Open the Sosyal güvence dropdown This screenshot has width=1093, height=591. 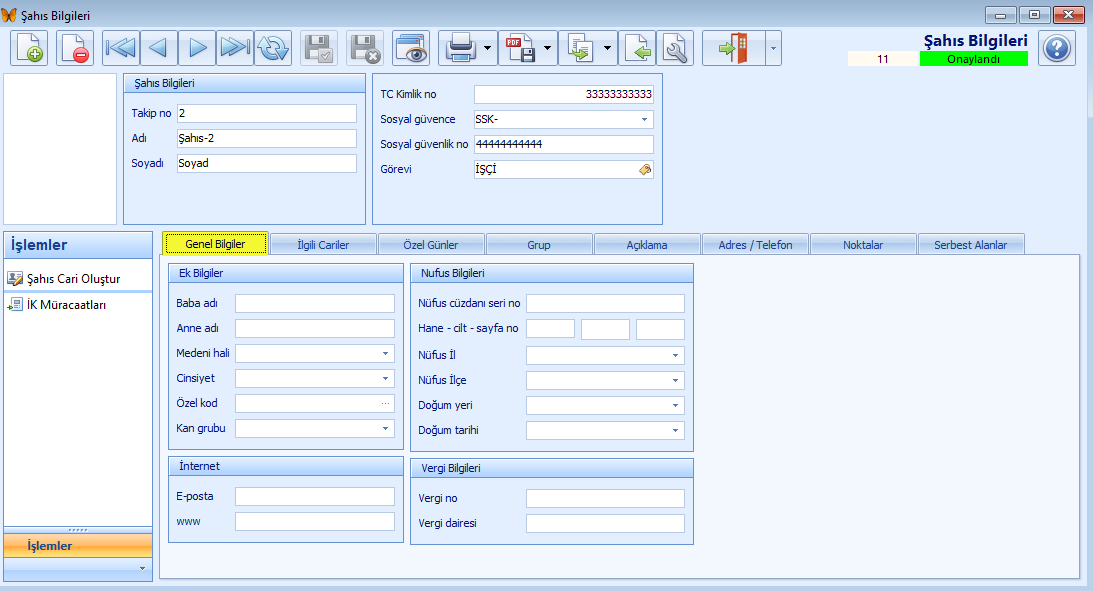click(x=644, y=120)
